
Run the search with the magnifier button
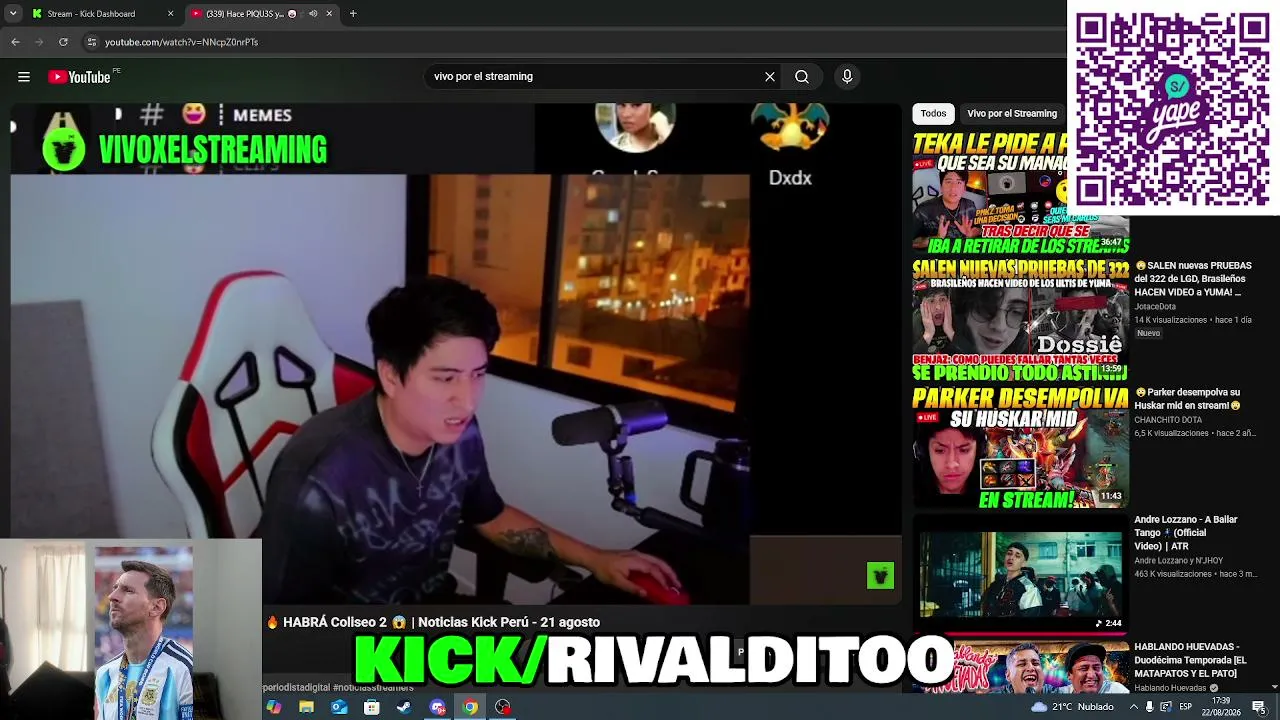pyautogui.click(x=802, y=77)
